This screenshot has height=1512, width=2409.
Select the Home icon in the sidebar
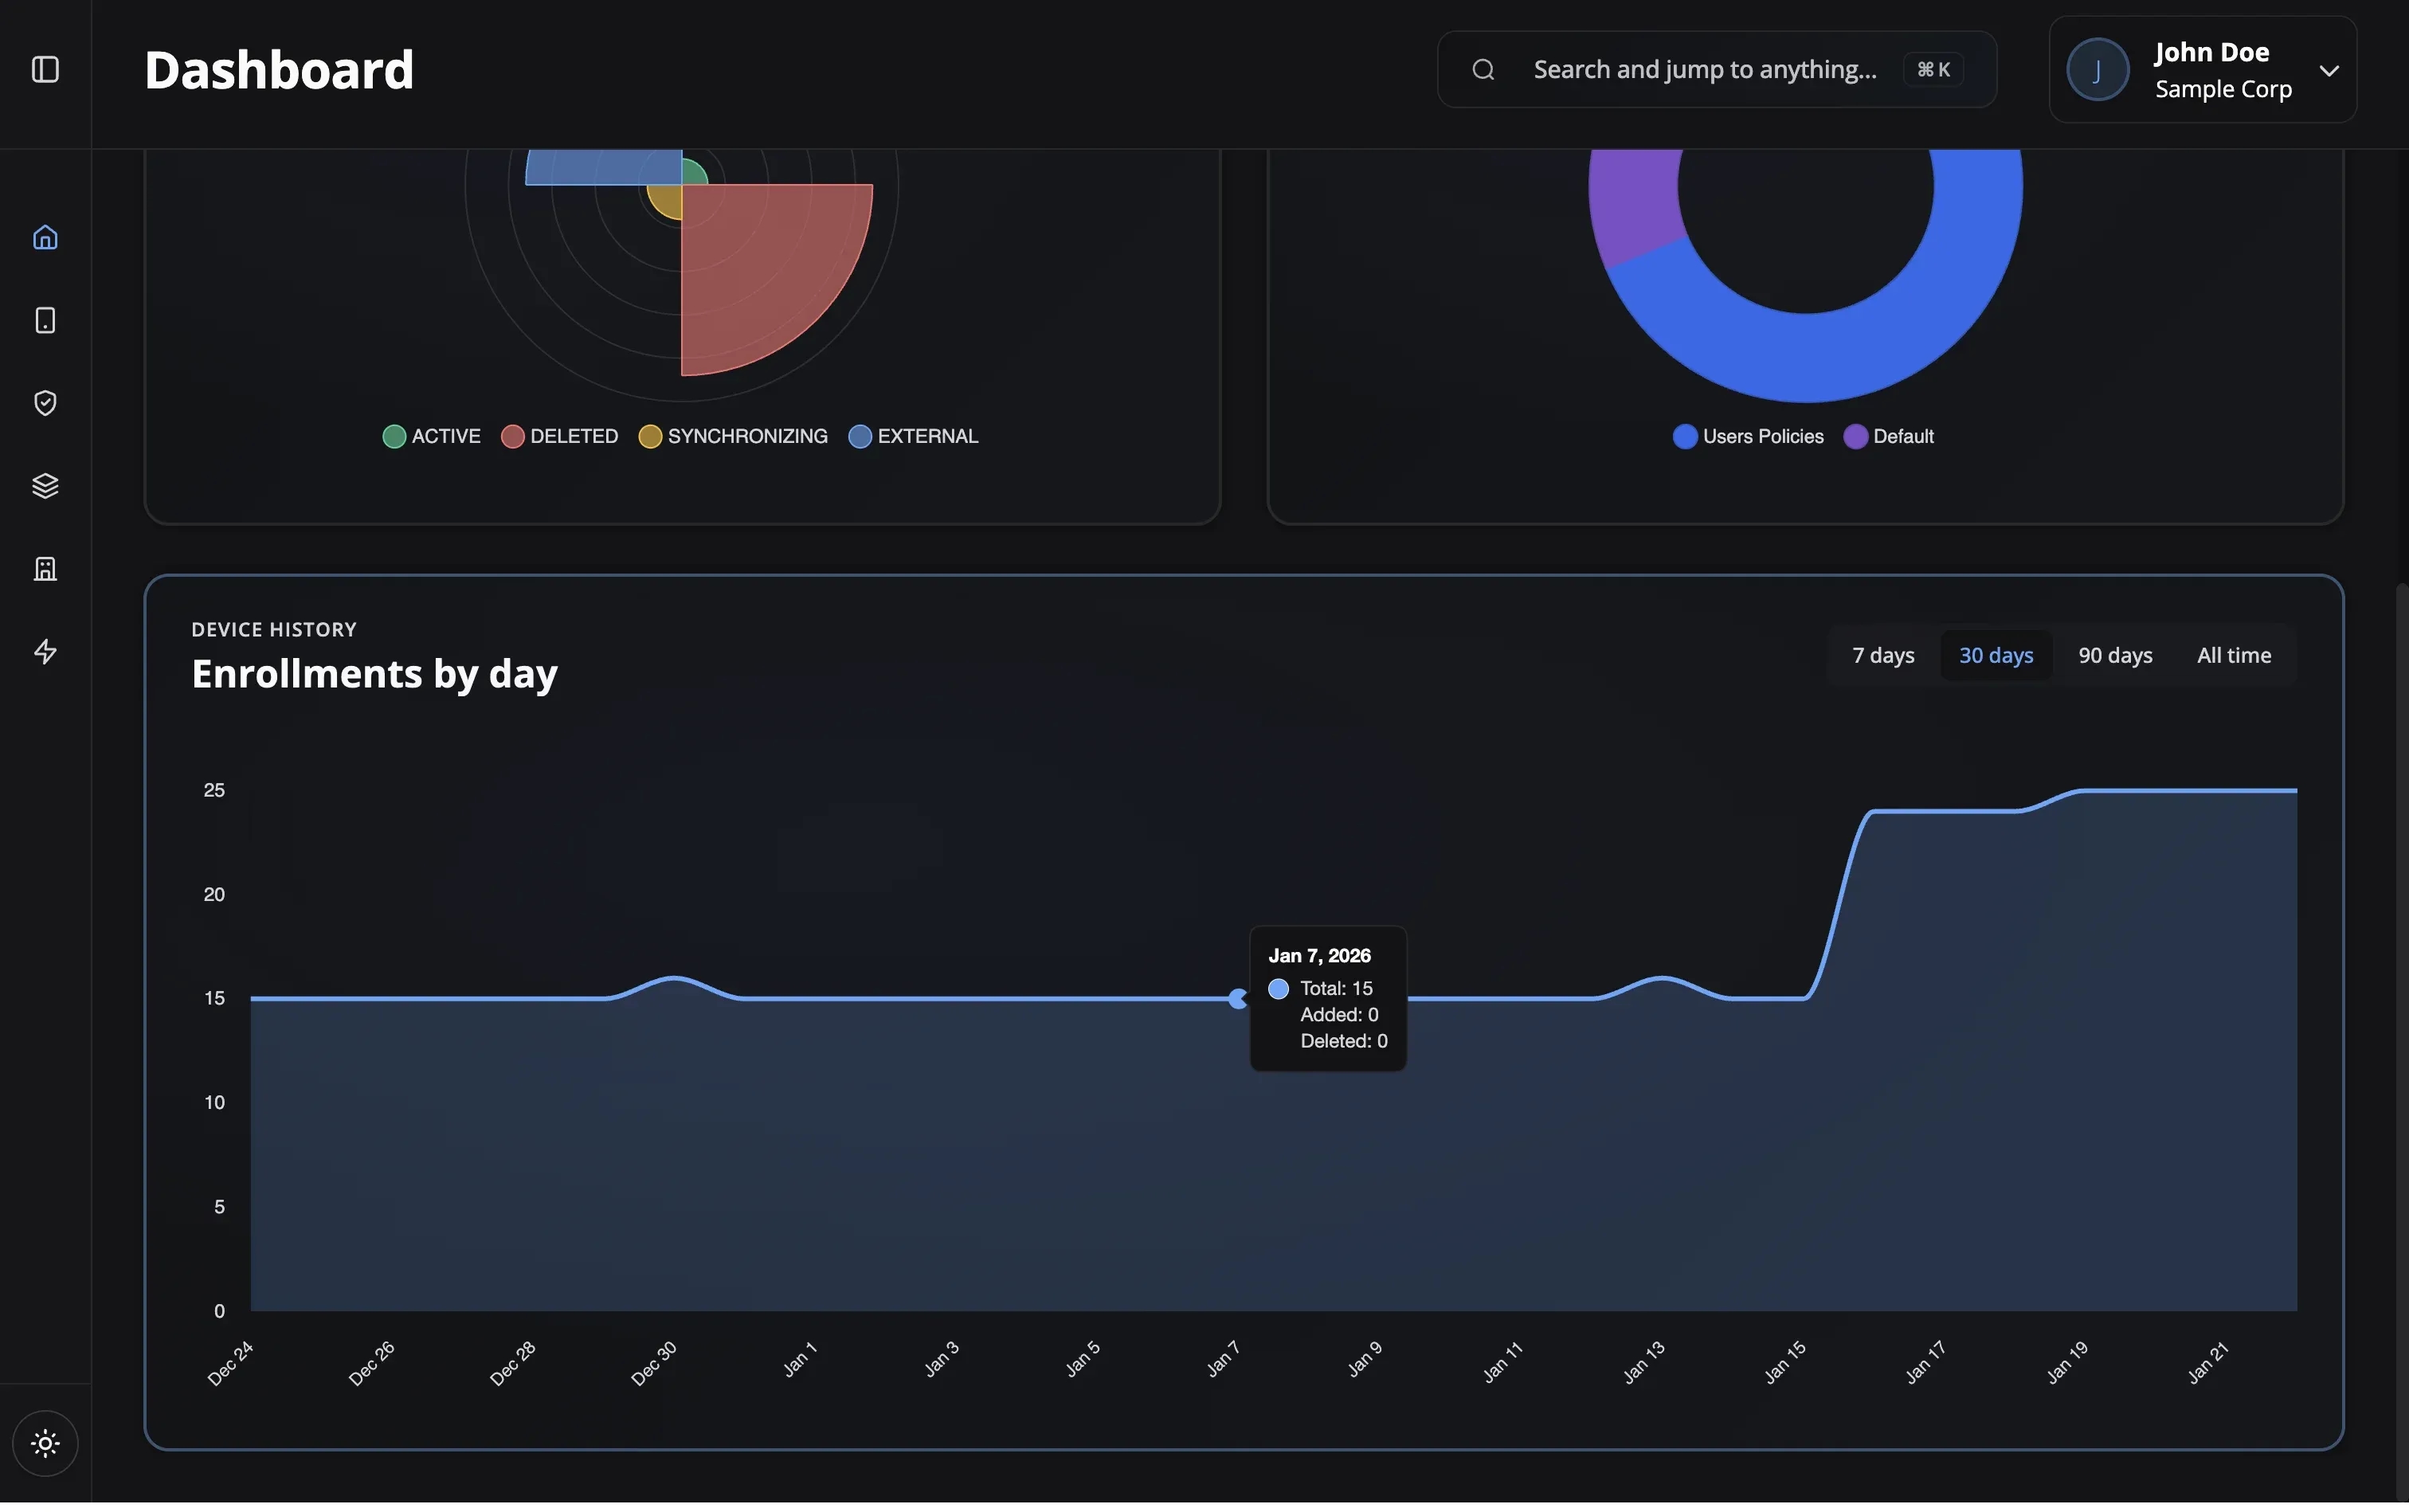pyautogui.click(x=45, y=237)
